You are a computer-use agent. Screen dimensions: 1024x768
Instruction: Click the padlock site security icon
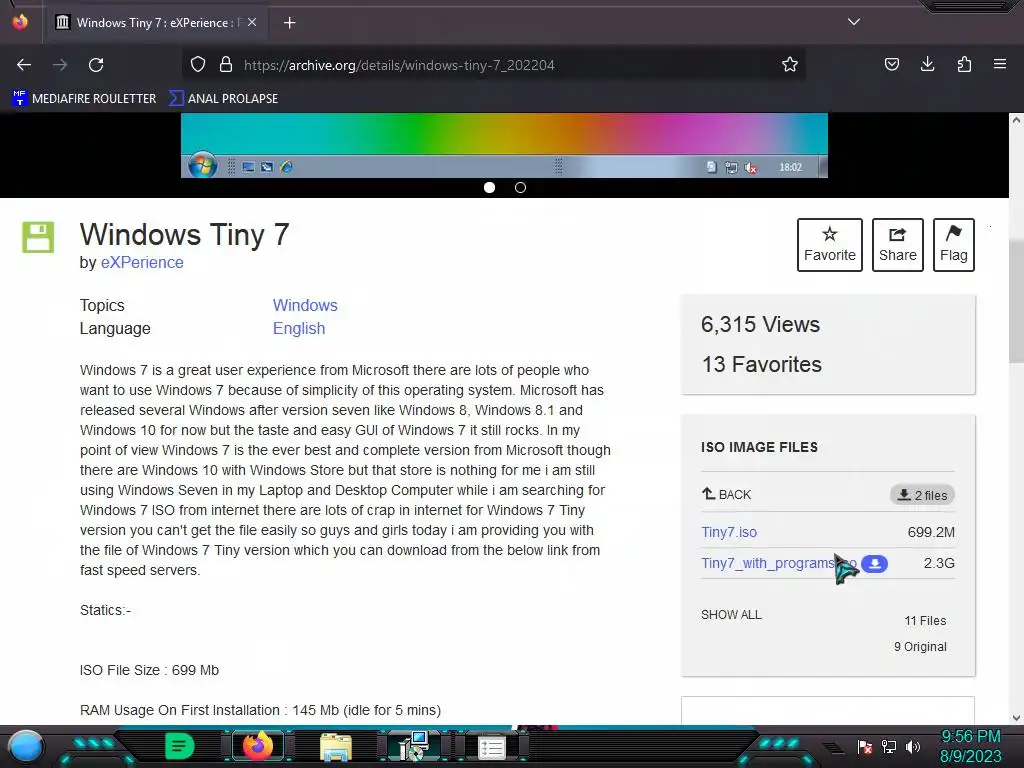point(226,65)
